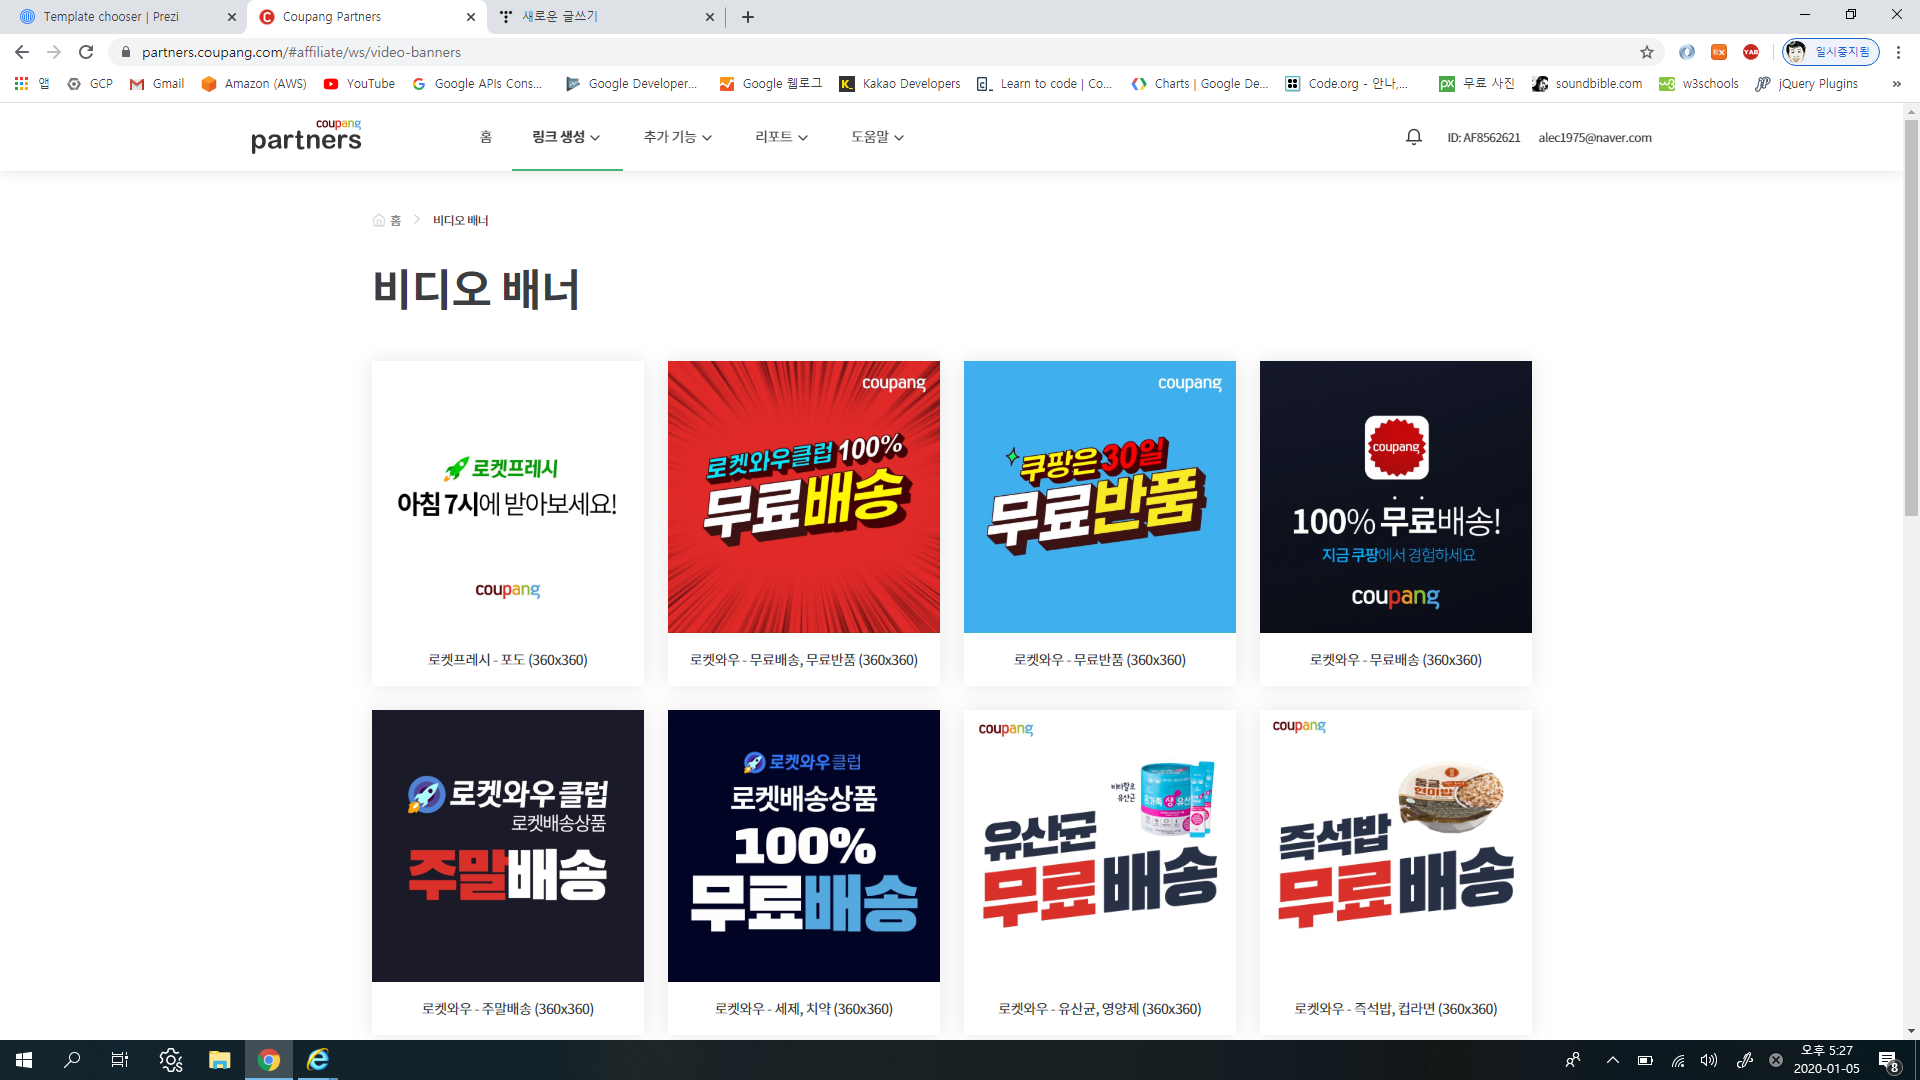Select the 로켓프레시 포도 banner thumbnail
This screenshot has width=1920, height=1080.
(x=507, y=497)
